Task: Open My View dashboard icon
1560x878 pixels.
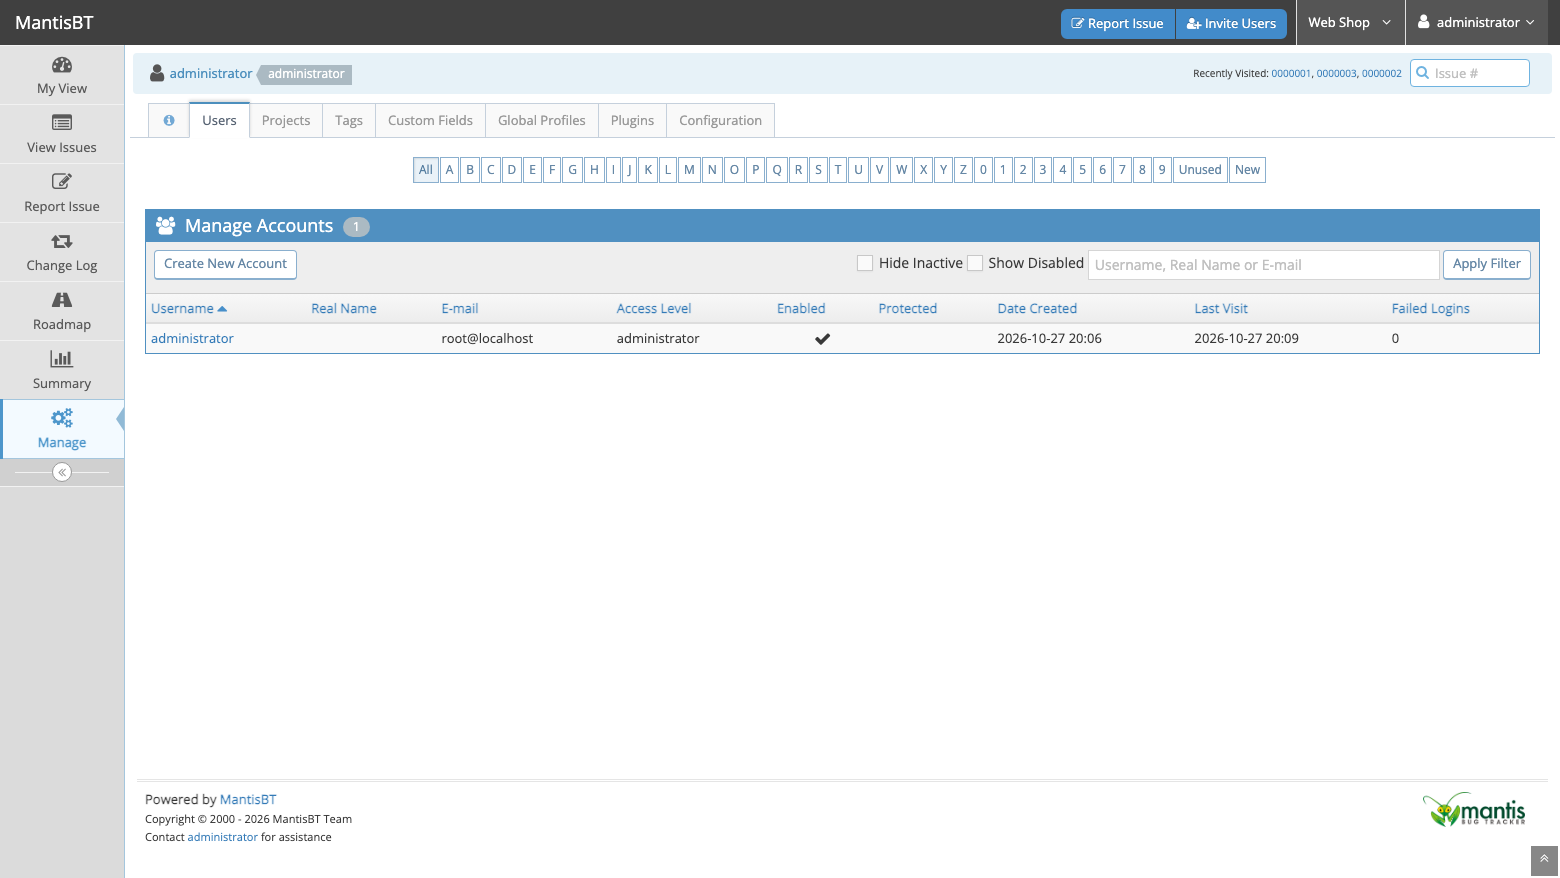Action: 62,65
